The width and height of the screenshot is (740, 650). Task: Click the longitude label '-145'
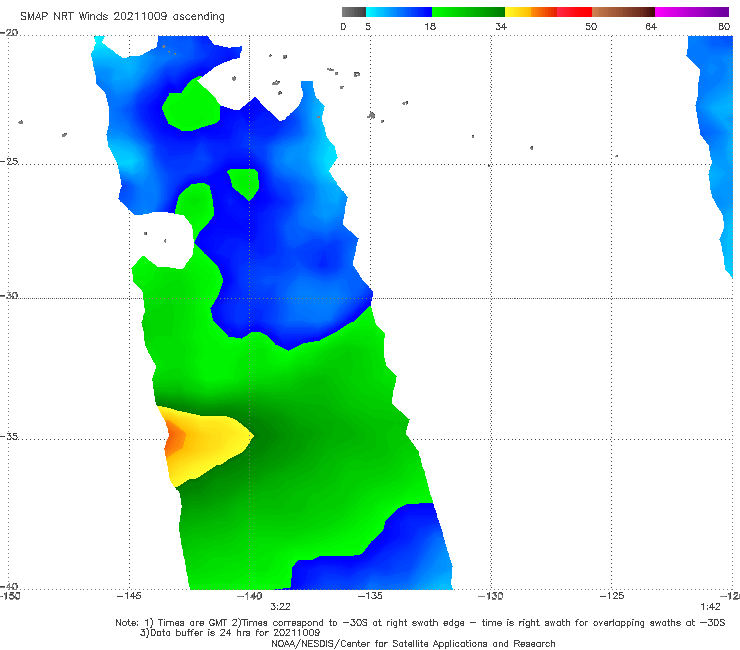(x=129, y=596)
